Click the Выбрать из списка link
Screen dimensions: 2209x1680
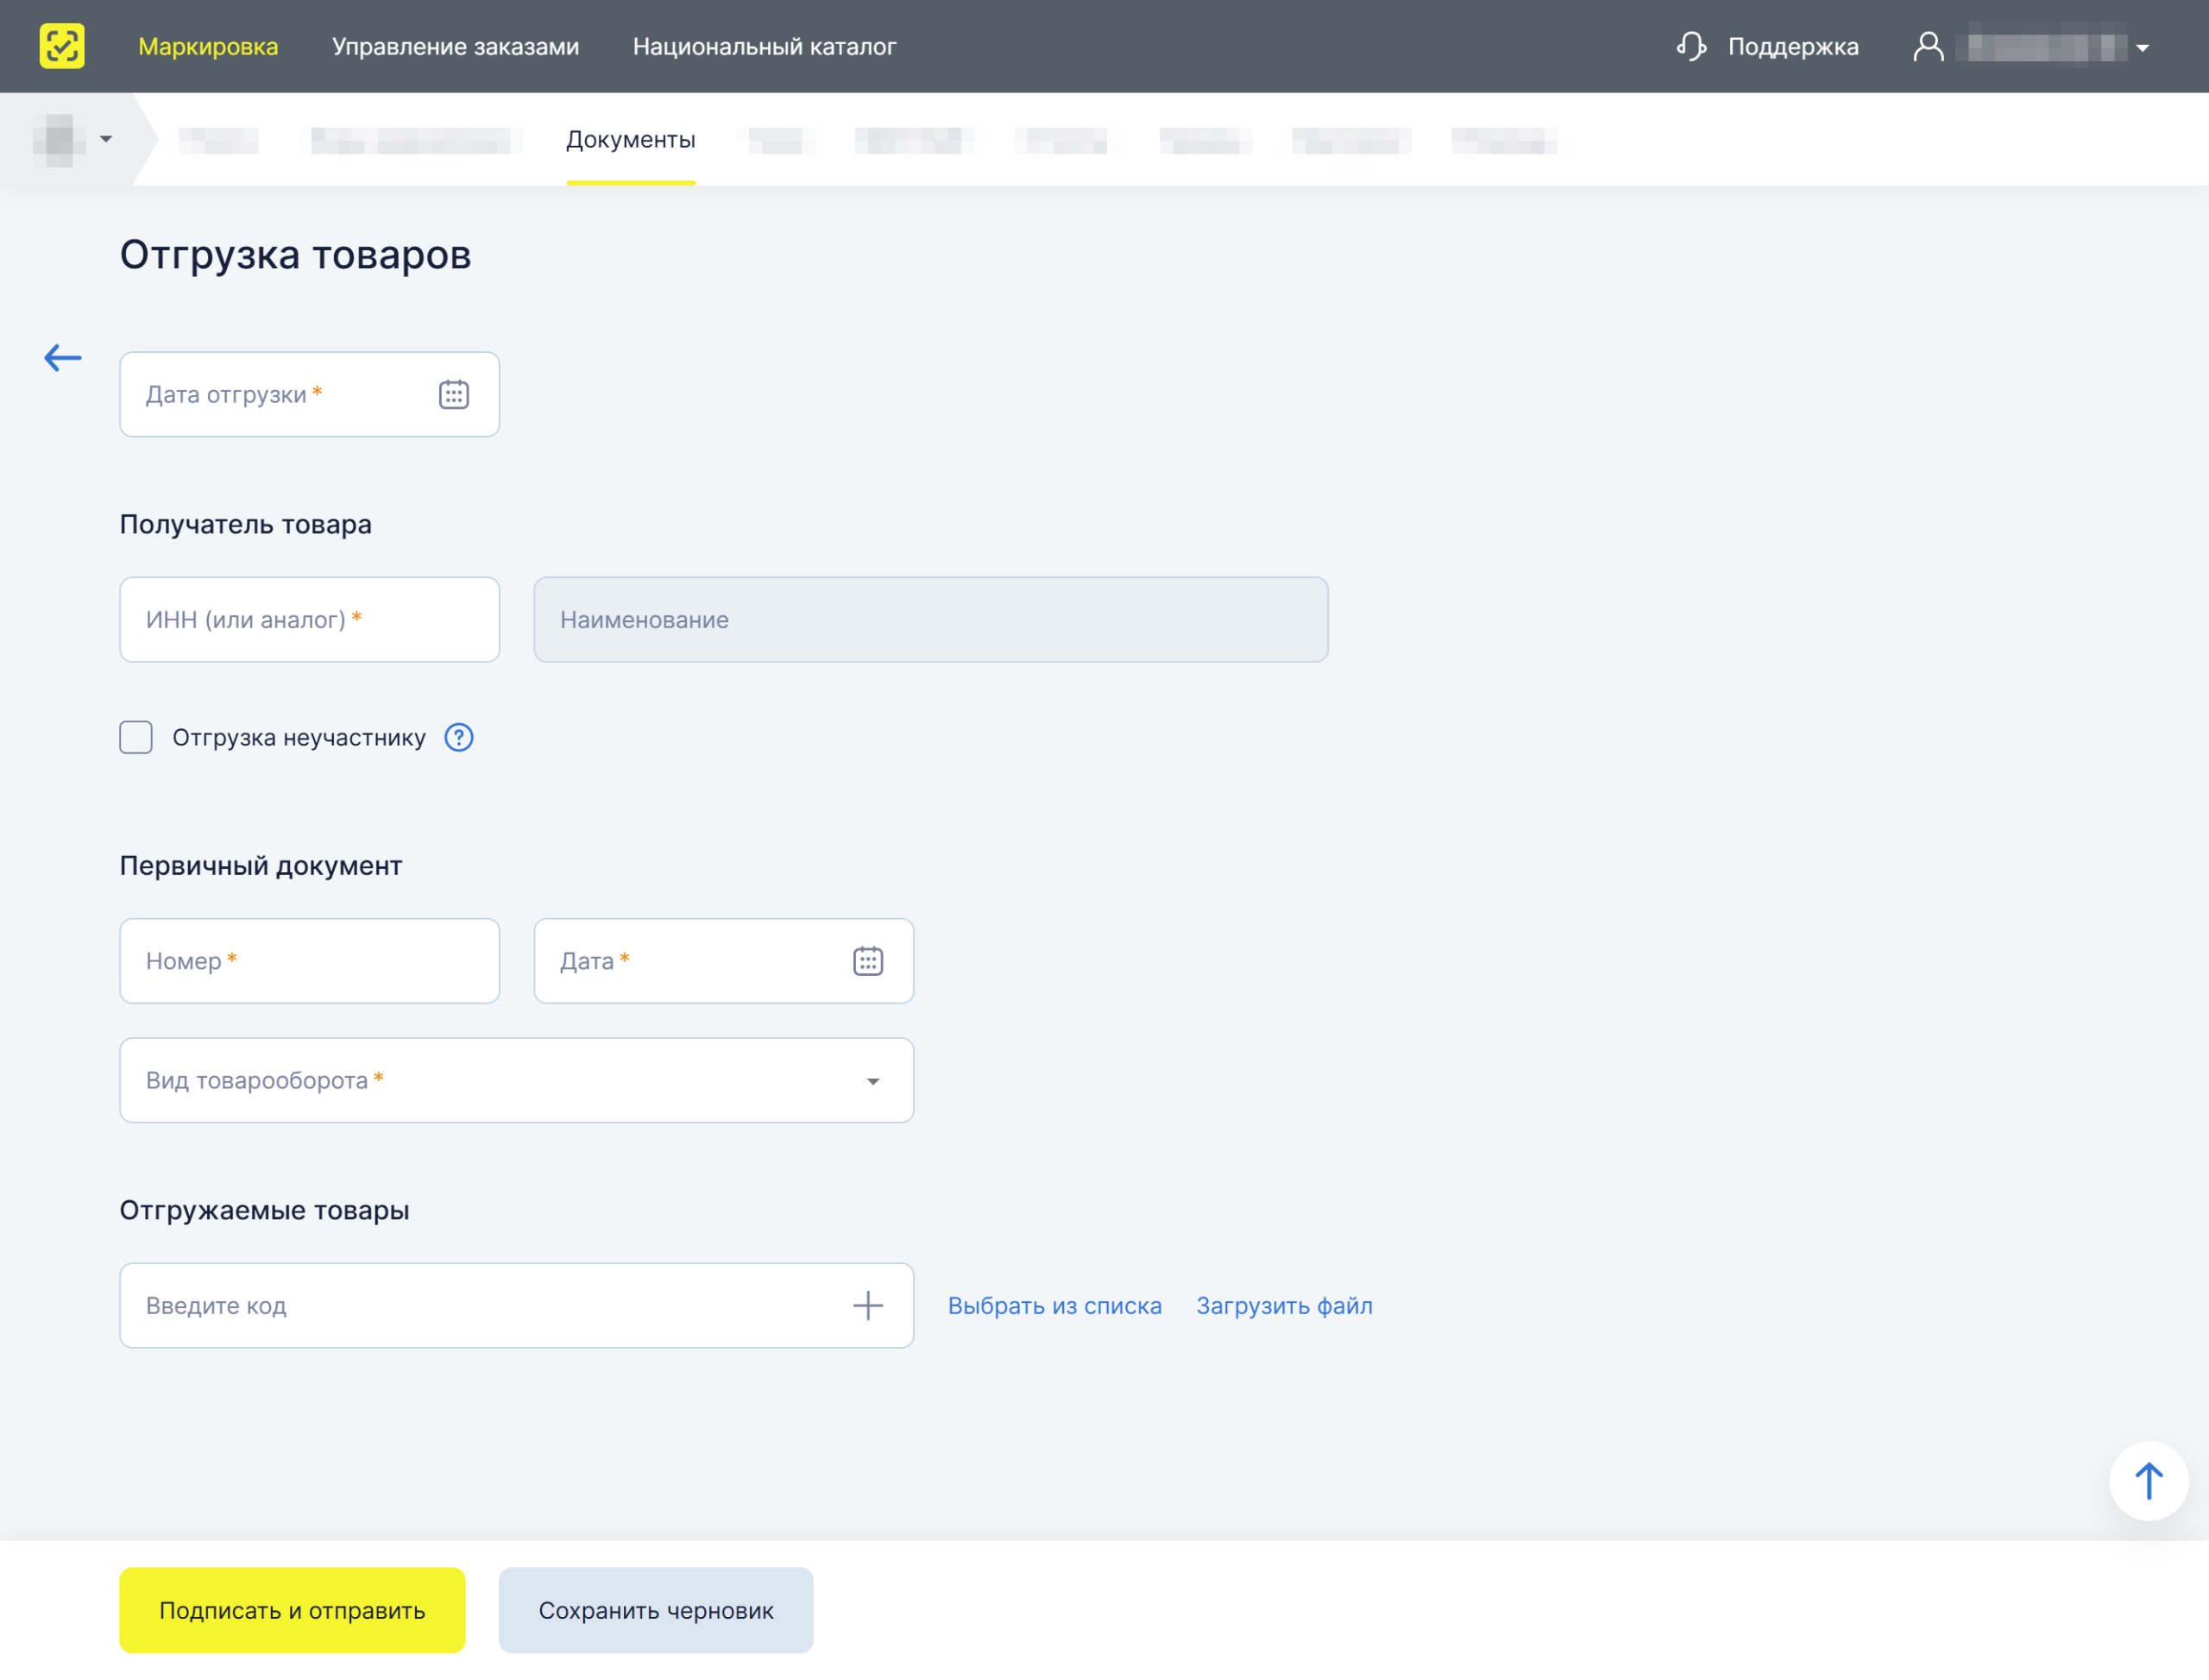point(1054,1305)
